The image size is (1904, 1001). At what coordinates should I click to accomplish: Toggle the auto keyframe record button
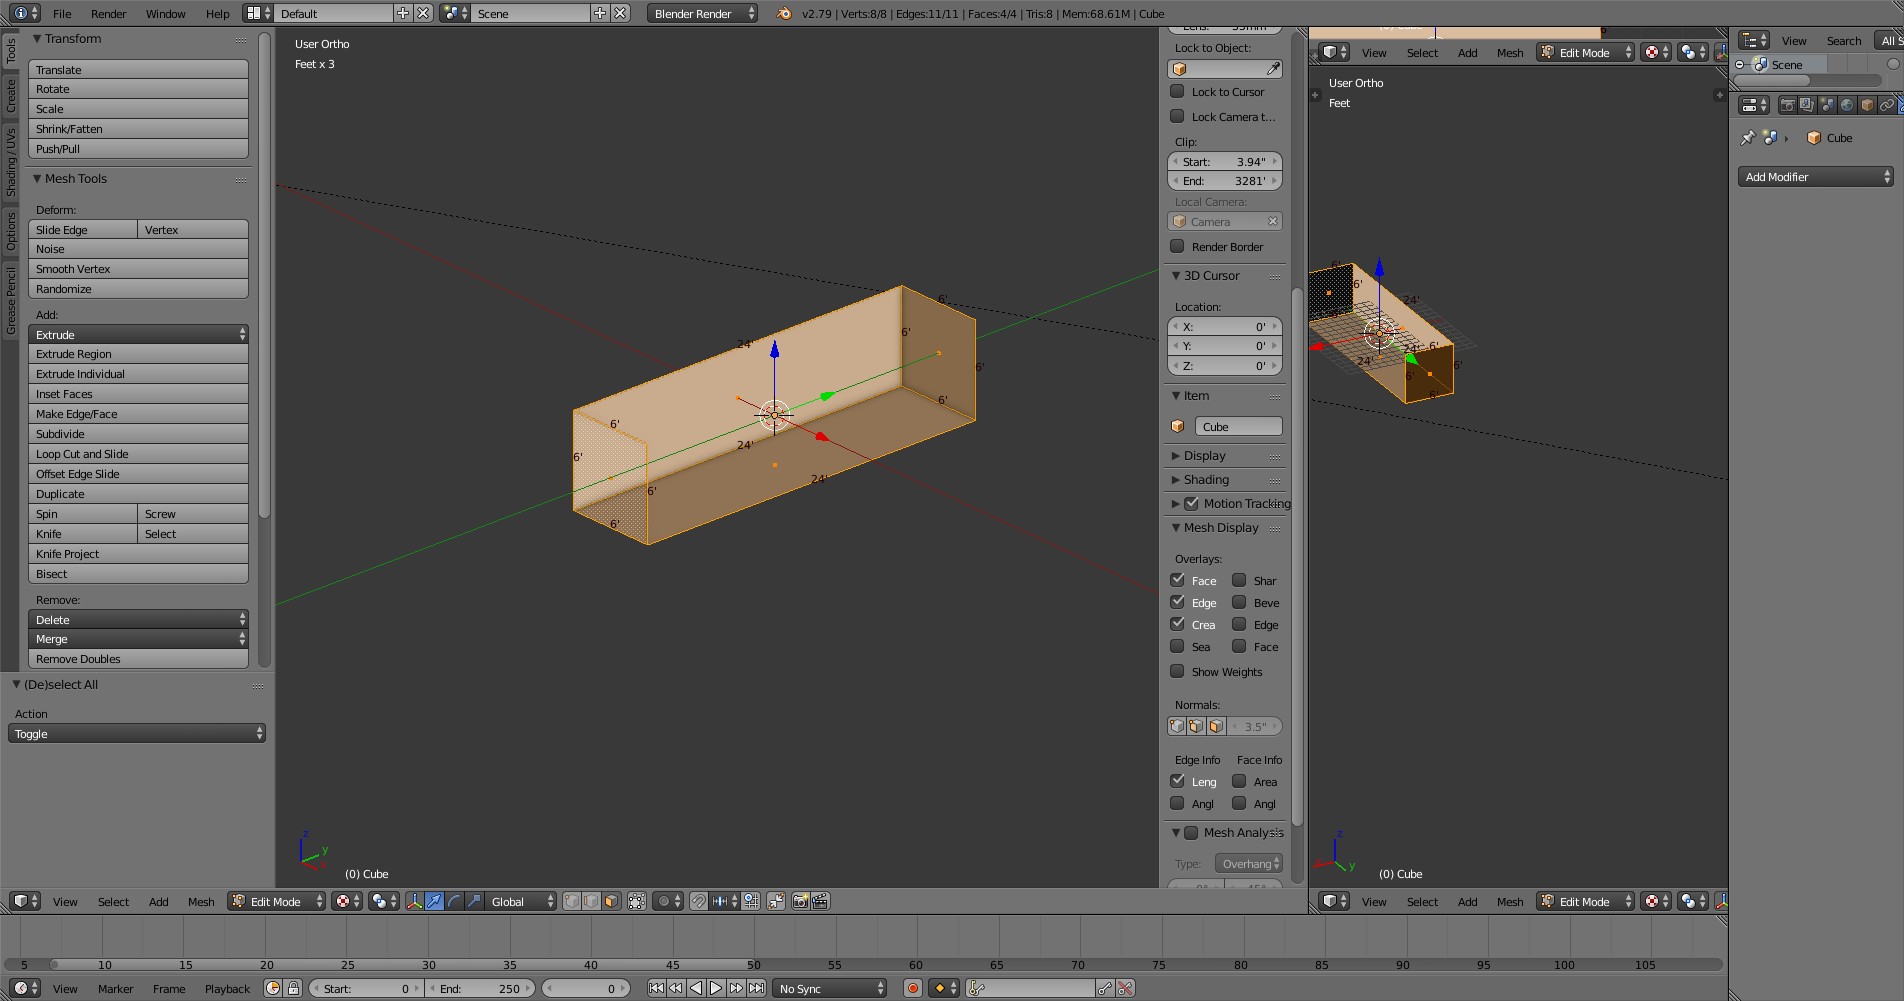tap(912, 988)
